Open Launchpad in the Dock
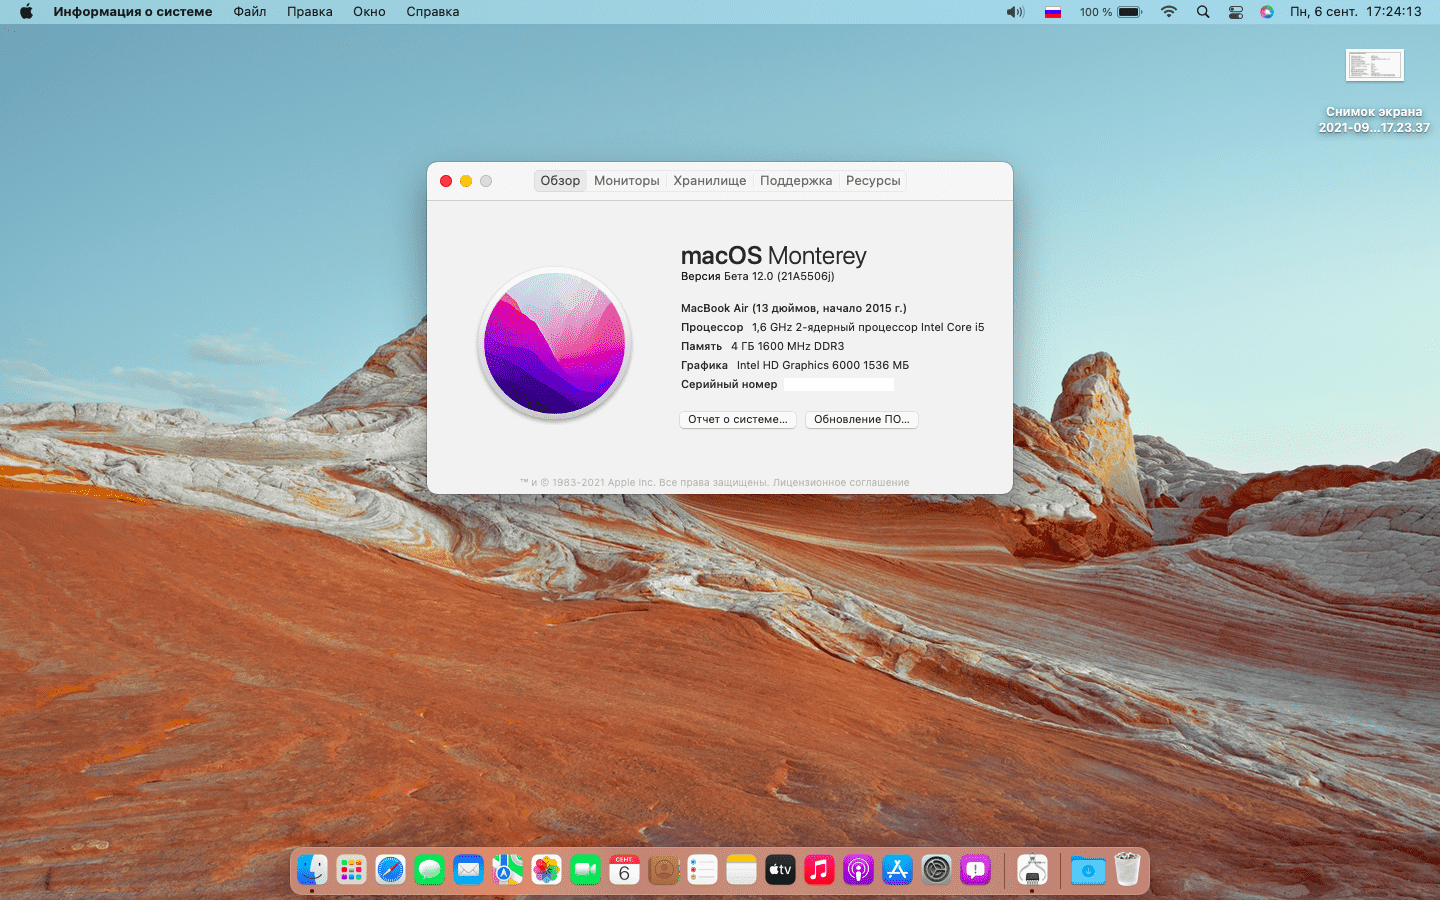The image size is (1440, 900). point(351,870)
